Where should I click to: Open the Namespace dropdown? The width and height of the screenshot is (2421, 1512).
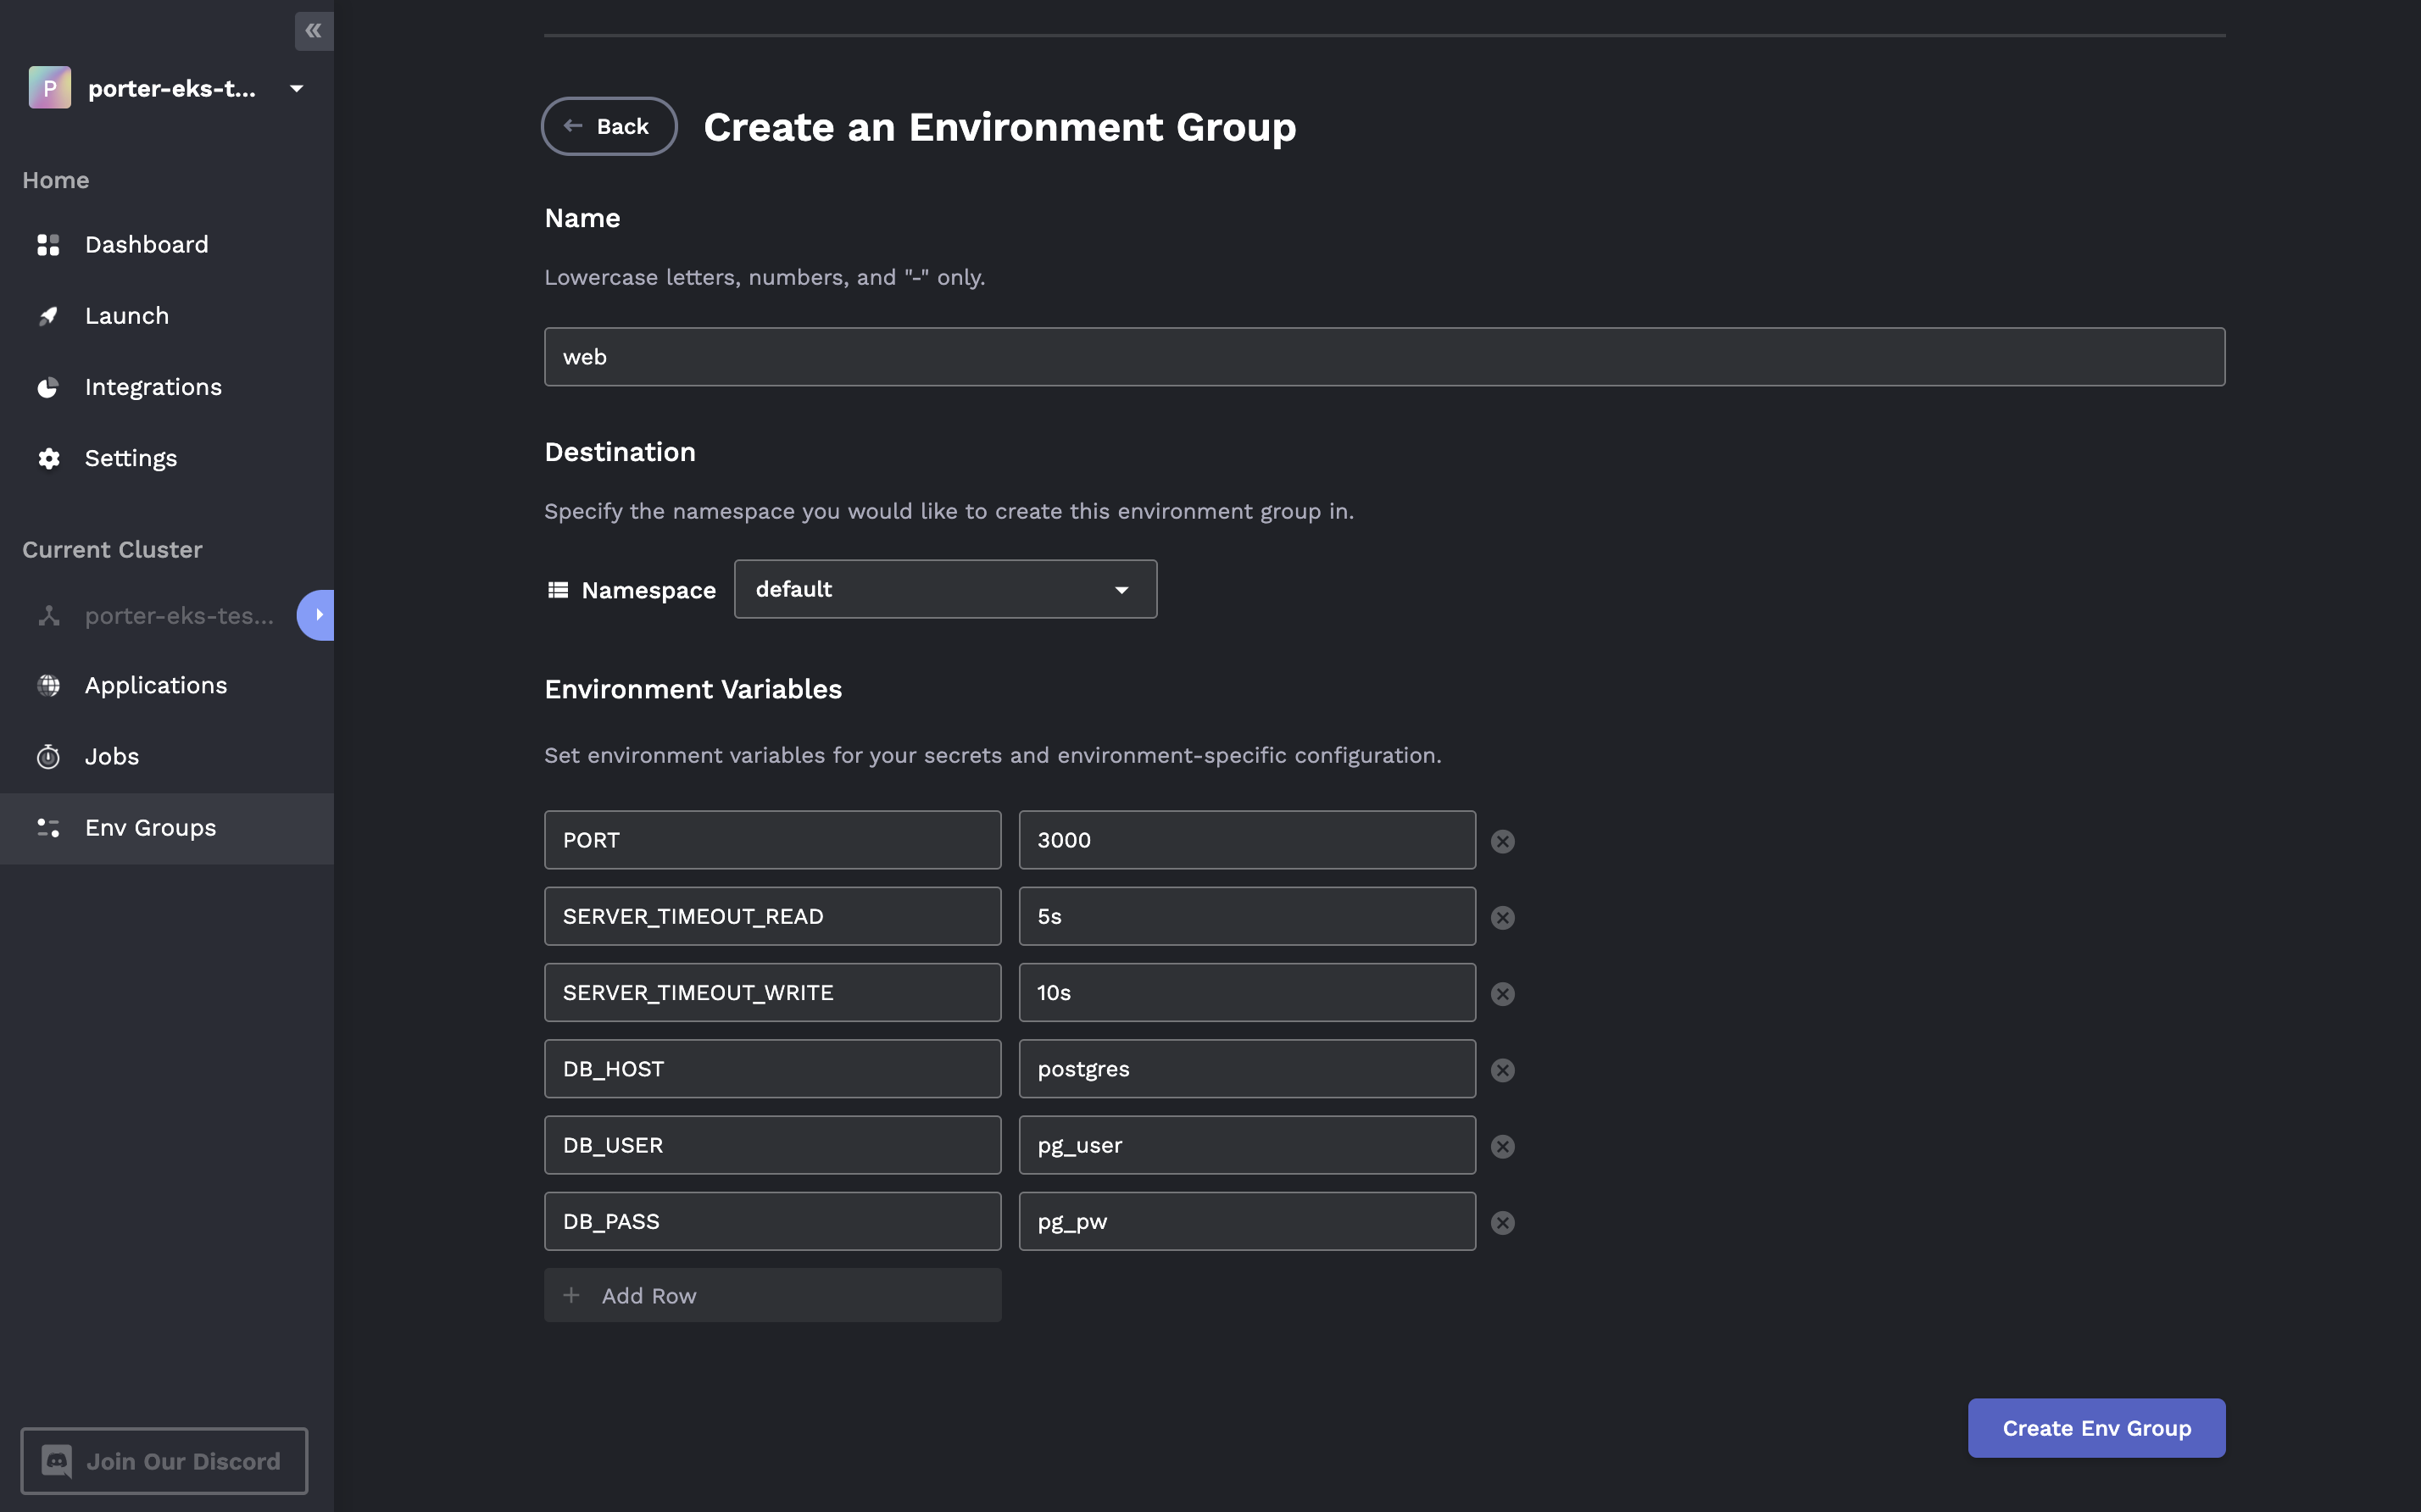pyautogui.click(x=945, y=589)
